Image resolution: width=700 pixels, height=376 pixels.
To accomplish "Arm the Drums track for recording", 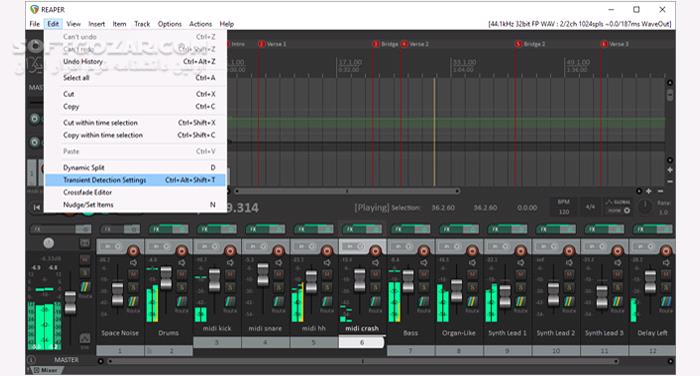I will click(181, 251).
